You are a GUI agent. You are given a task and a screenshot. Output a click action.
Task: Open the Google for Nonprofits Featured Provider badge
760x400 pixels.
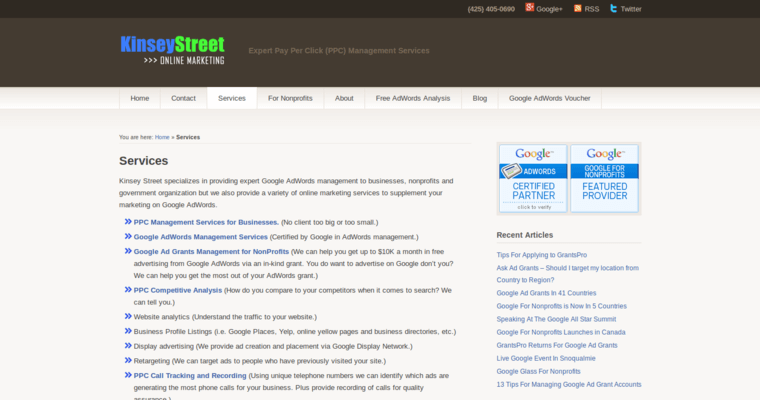[605, 178]
